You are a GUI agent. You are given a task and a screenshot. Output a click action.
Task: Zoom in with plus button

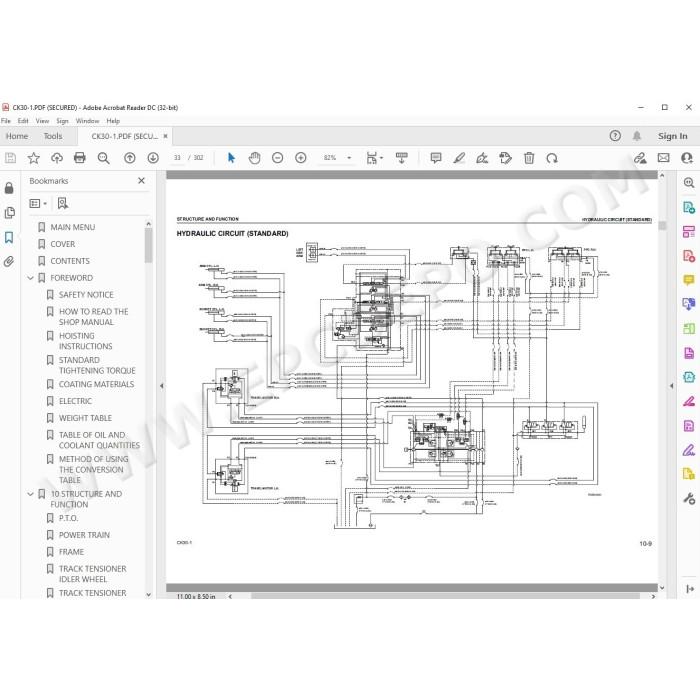[301, 158]
